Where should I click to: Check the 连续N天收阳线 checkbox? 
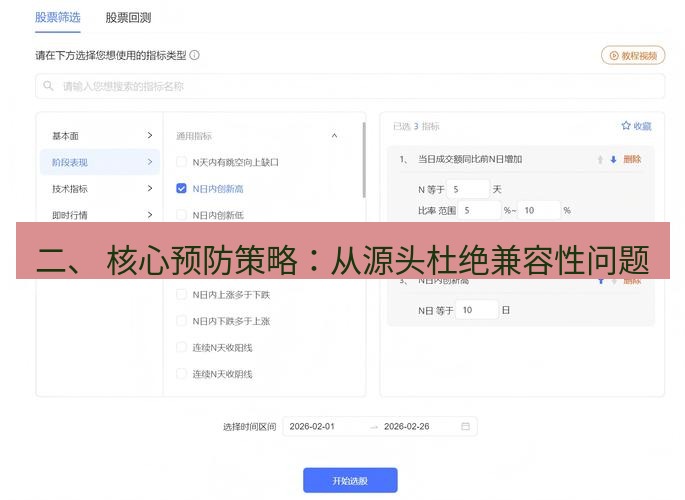(x=181, y=348)
